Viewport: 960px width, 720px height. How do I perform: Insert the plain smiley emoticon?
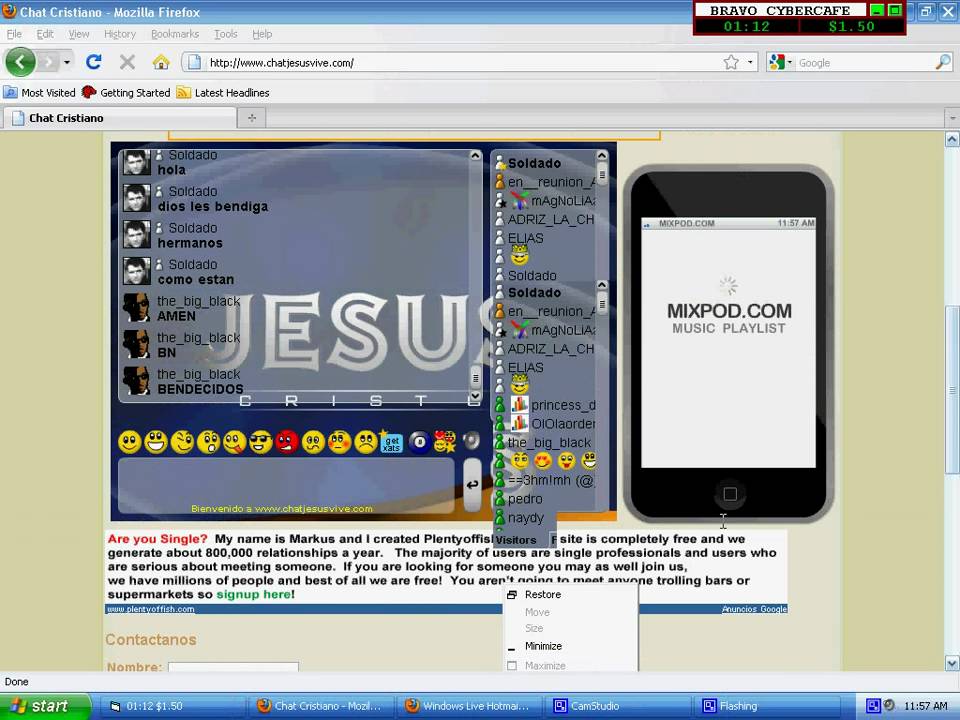click(129, 441)
